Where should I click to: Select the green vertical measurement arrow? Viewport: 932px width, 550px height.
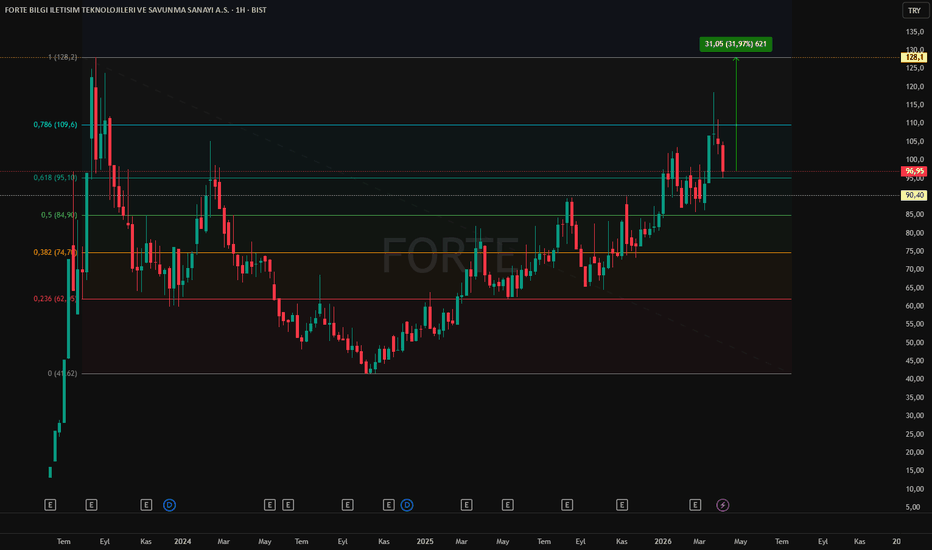point(736,114)
